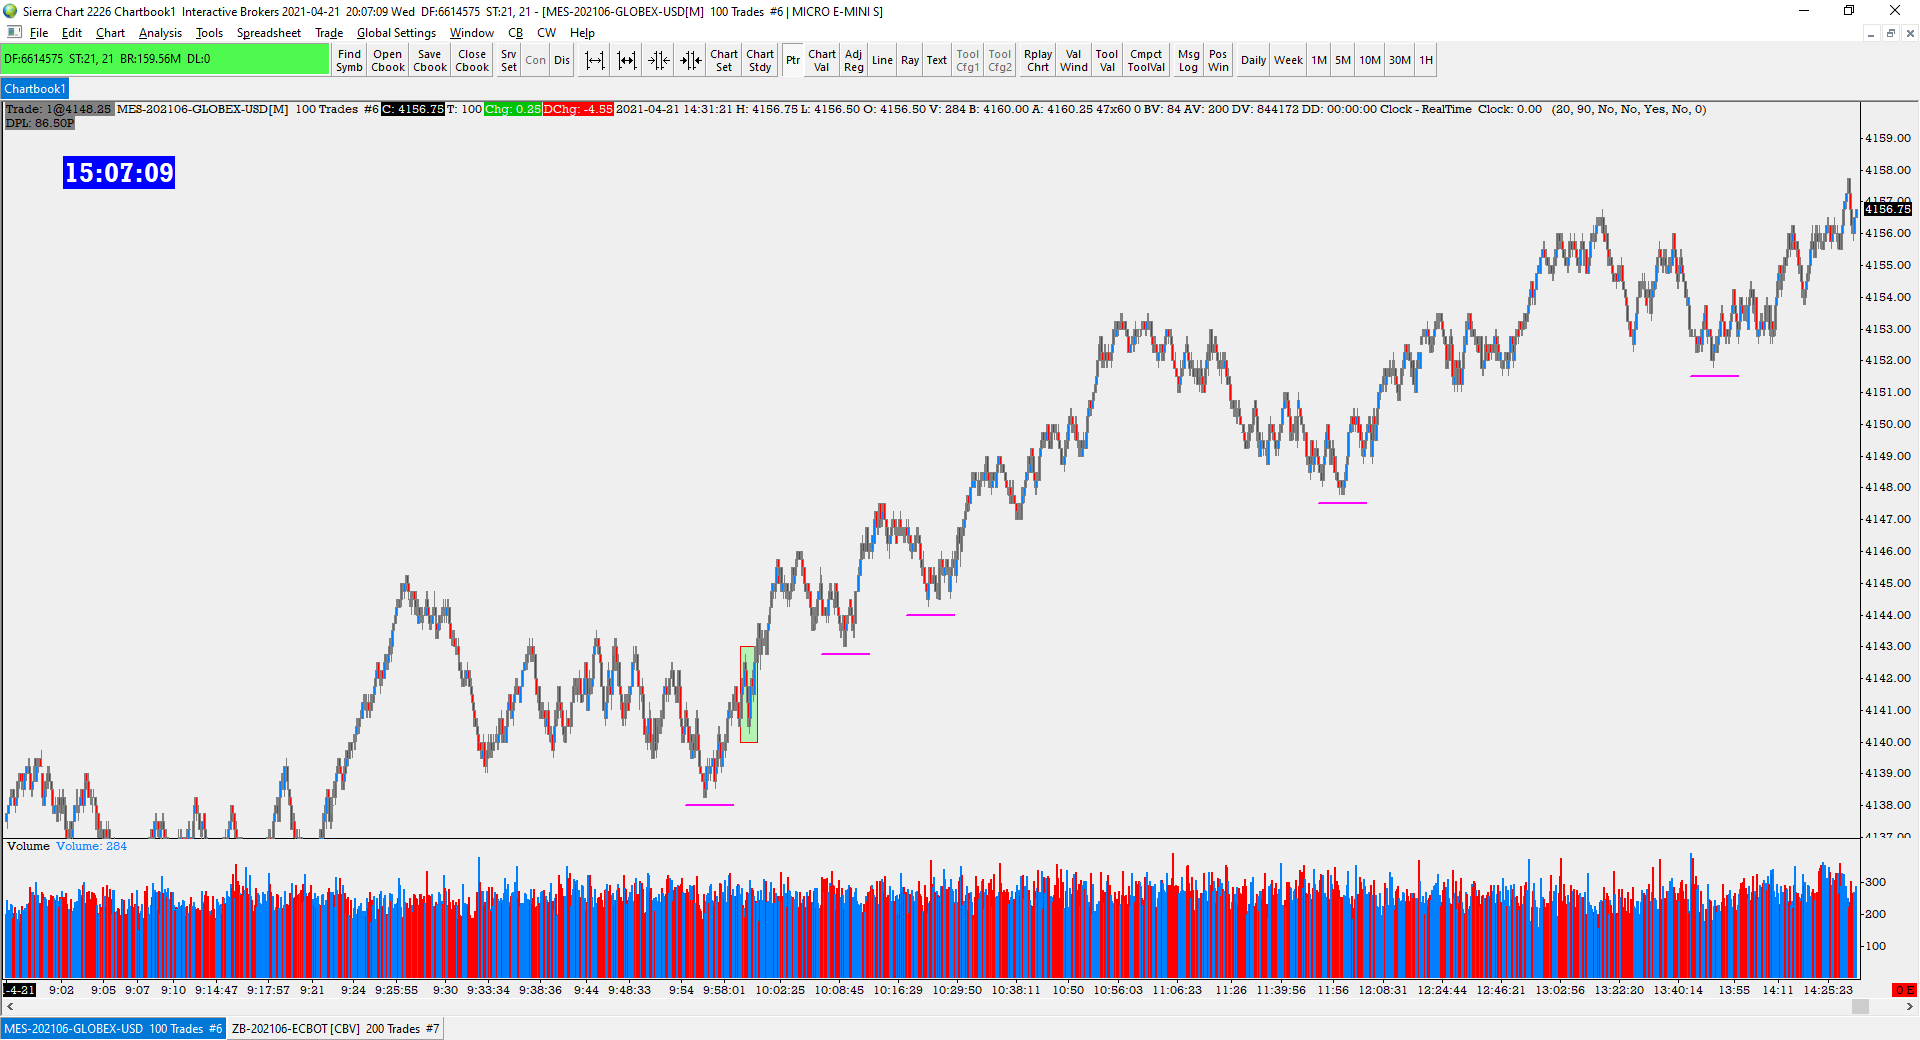This screenshot has width=1920, height=1040.
Task: Toggle the Ptr pointer tool
Action: point(793,60)
